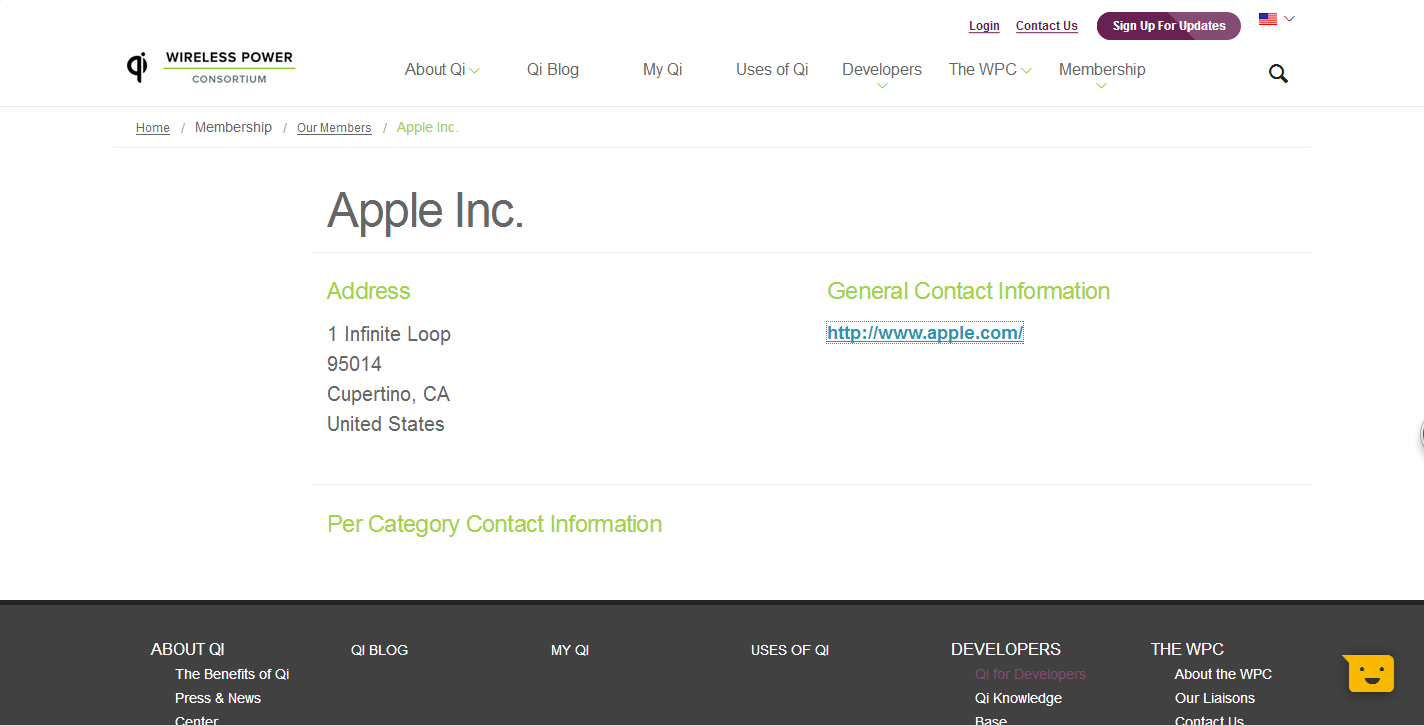Go to Home breadcrumb link

[153, 128]
